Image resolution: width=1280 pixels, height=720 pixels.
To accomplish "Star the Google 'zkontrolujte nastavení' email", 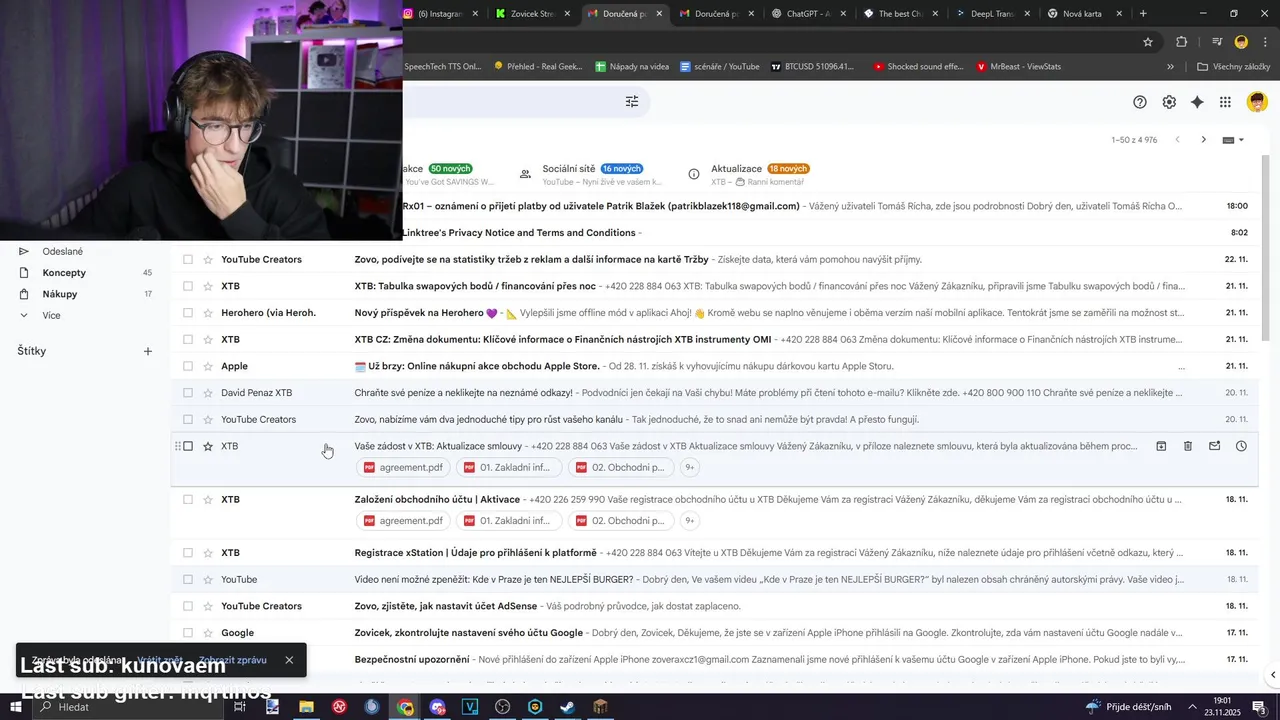I will tap(208, 633).
